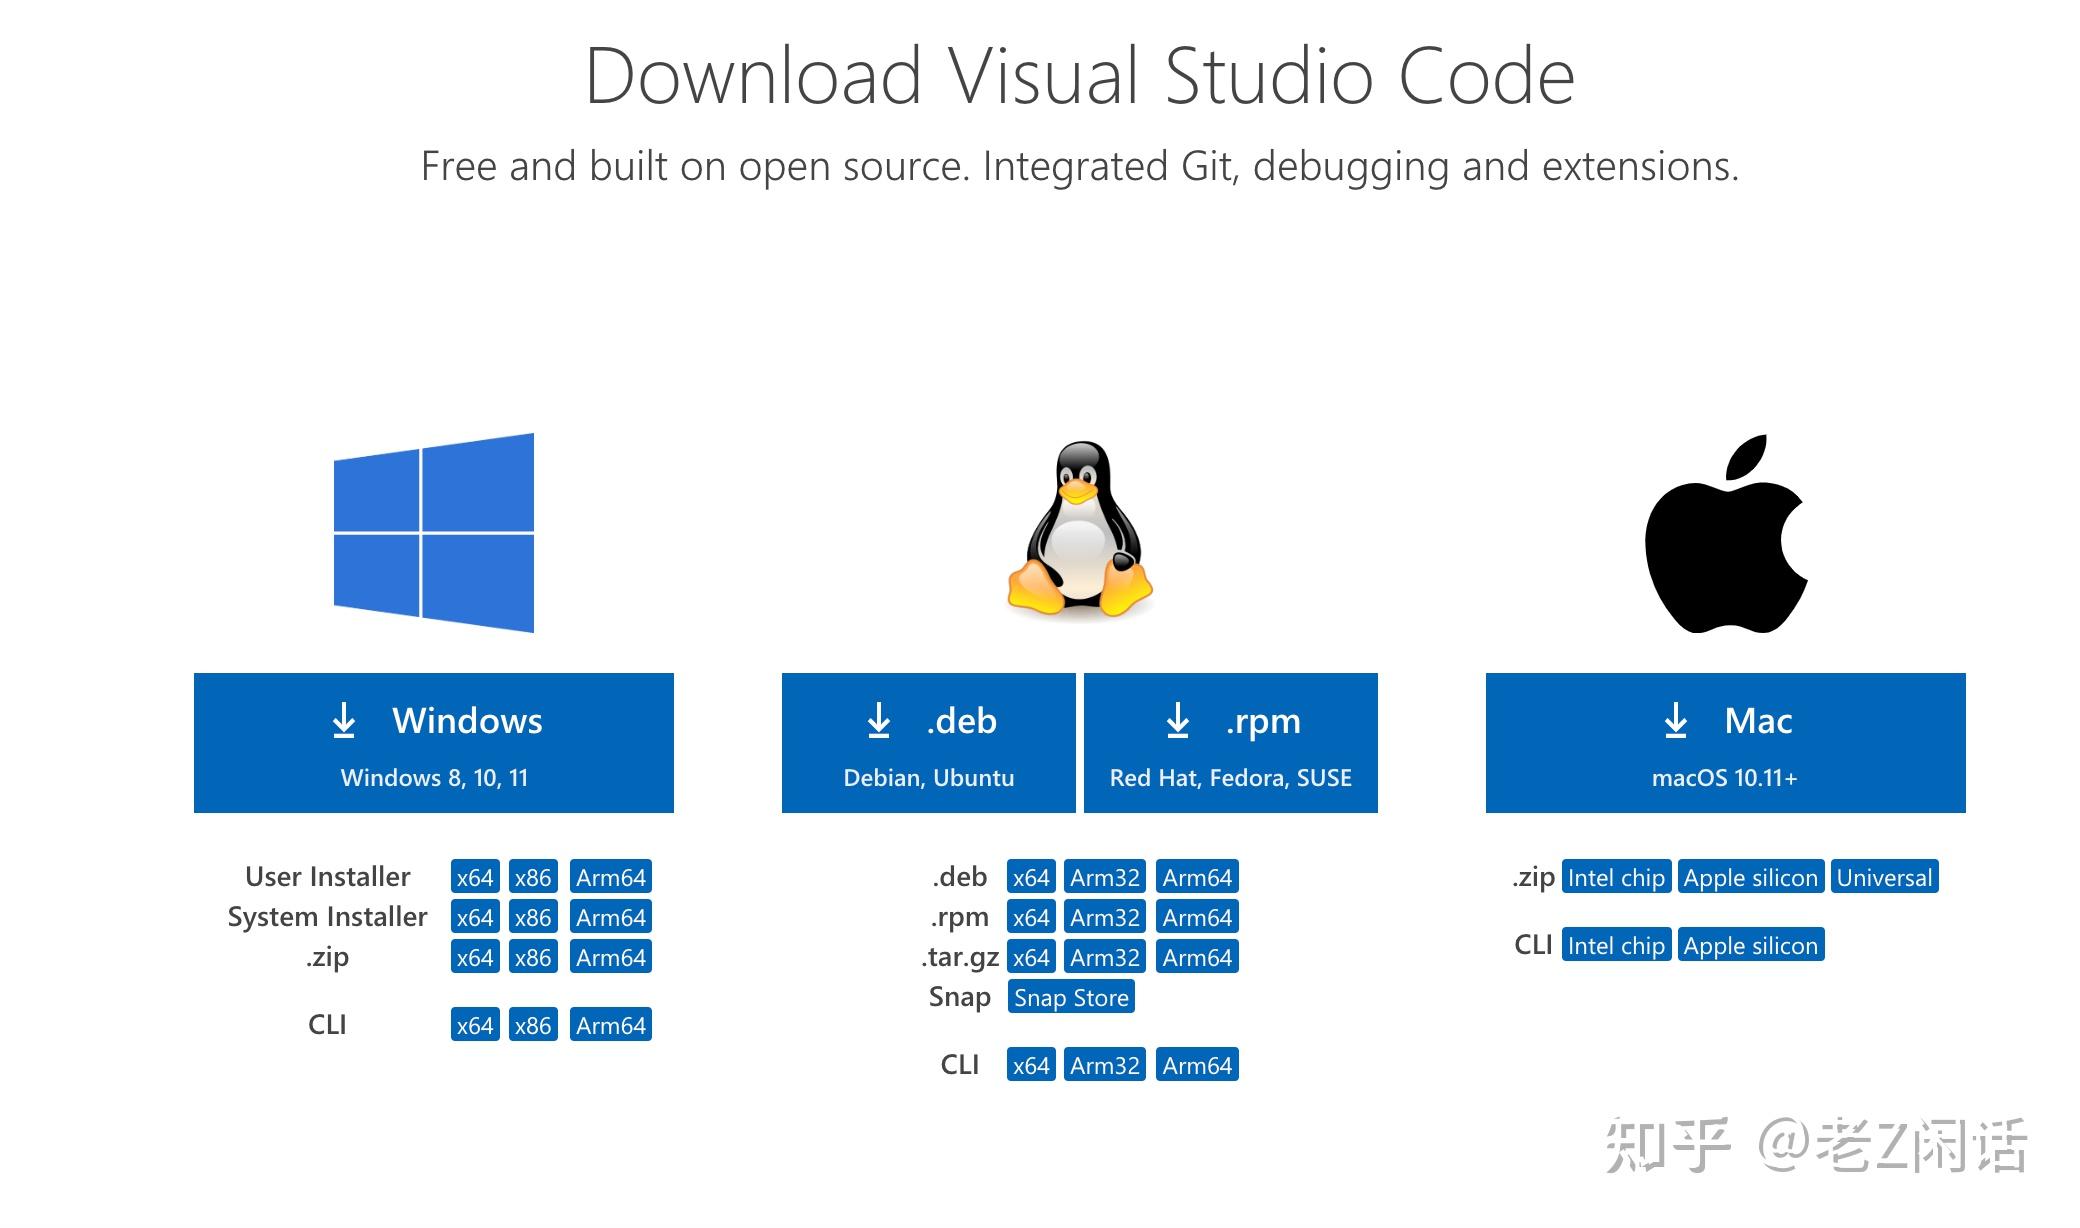Select Windows System Installer Arm64
The height and width of the screenshot is (1228, 2080).
coord(611,917)
